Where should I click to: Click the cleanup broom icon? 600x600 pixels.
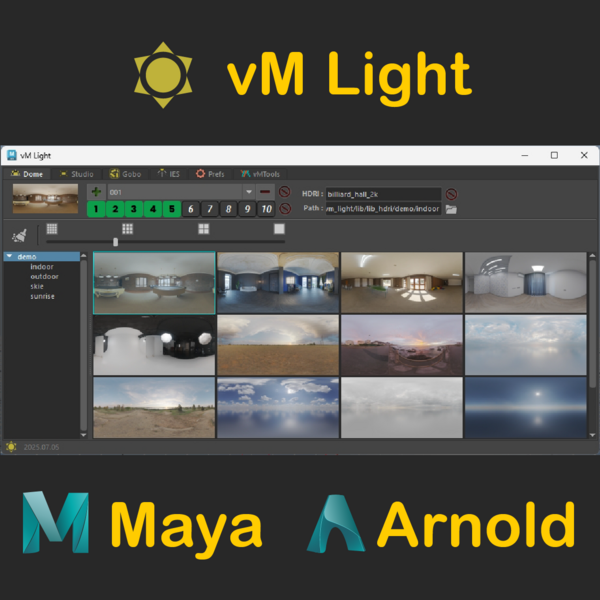pos(19,235)
